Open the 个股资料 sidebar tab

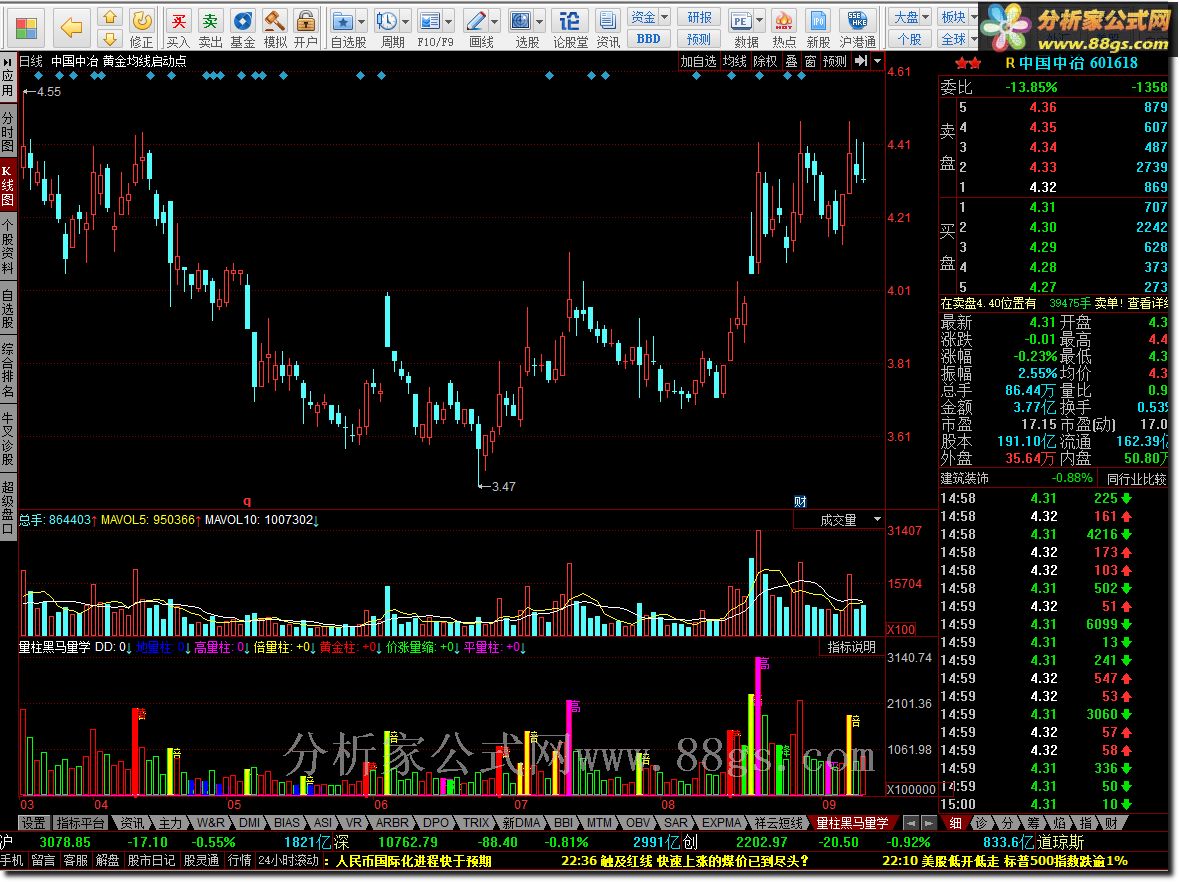point(8,247)
